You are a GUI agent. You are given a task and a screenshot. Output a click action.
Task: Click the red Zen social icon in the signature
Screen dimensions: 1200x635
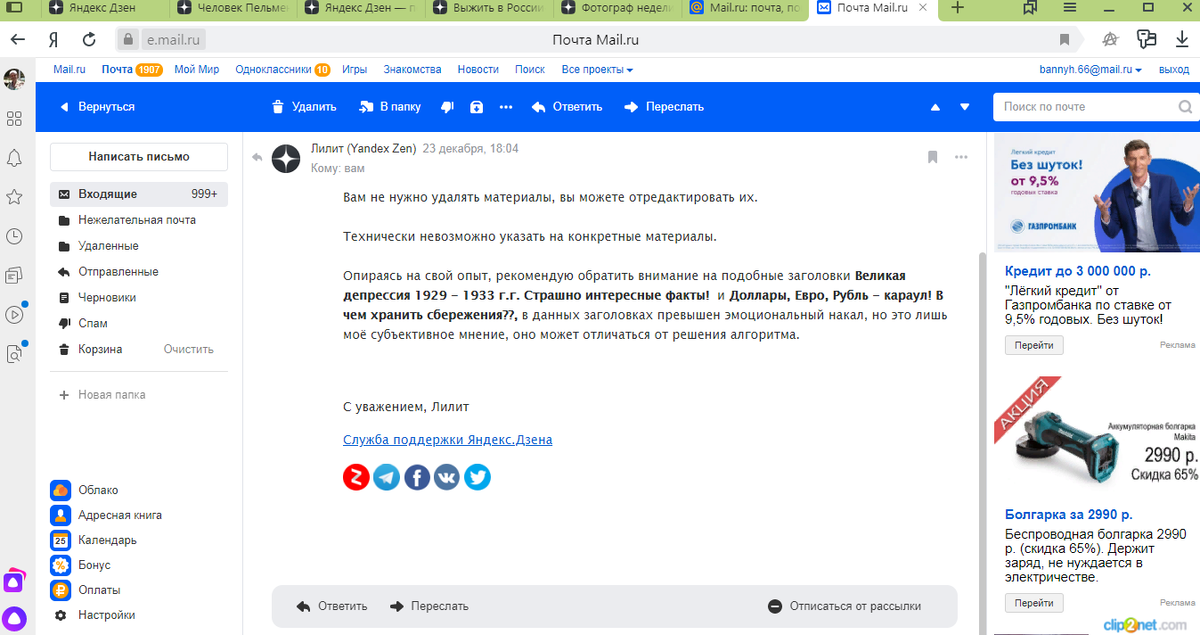[356, 477]
